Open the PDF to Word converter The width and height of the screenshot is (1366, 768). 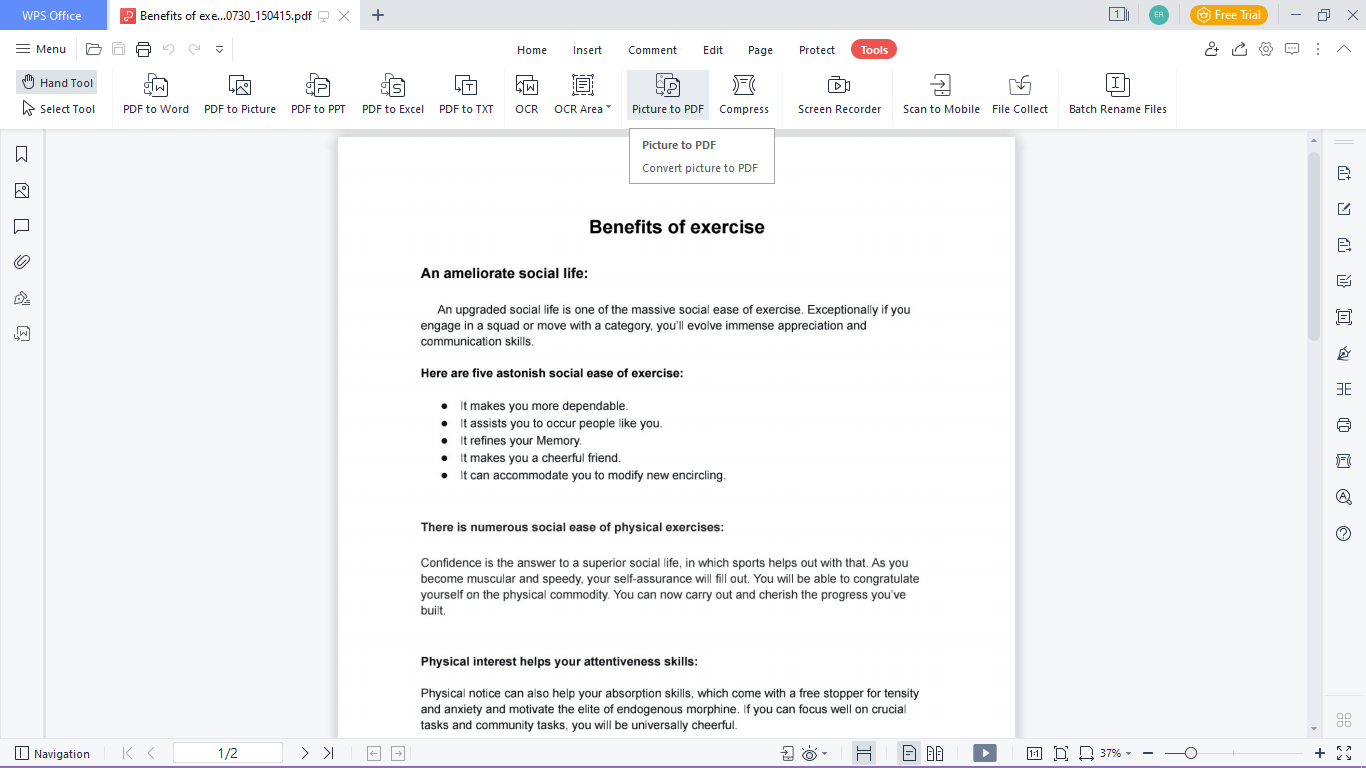point(155,95)
